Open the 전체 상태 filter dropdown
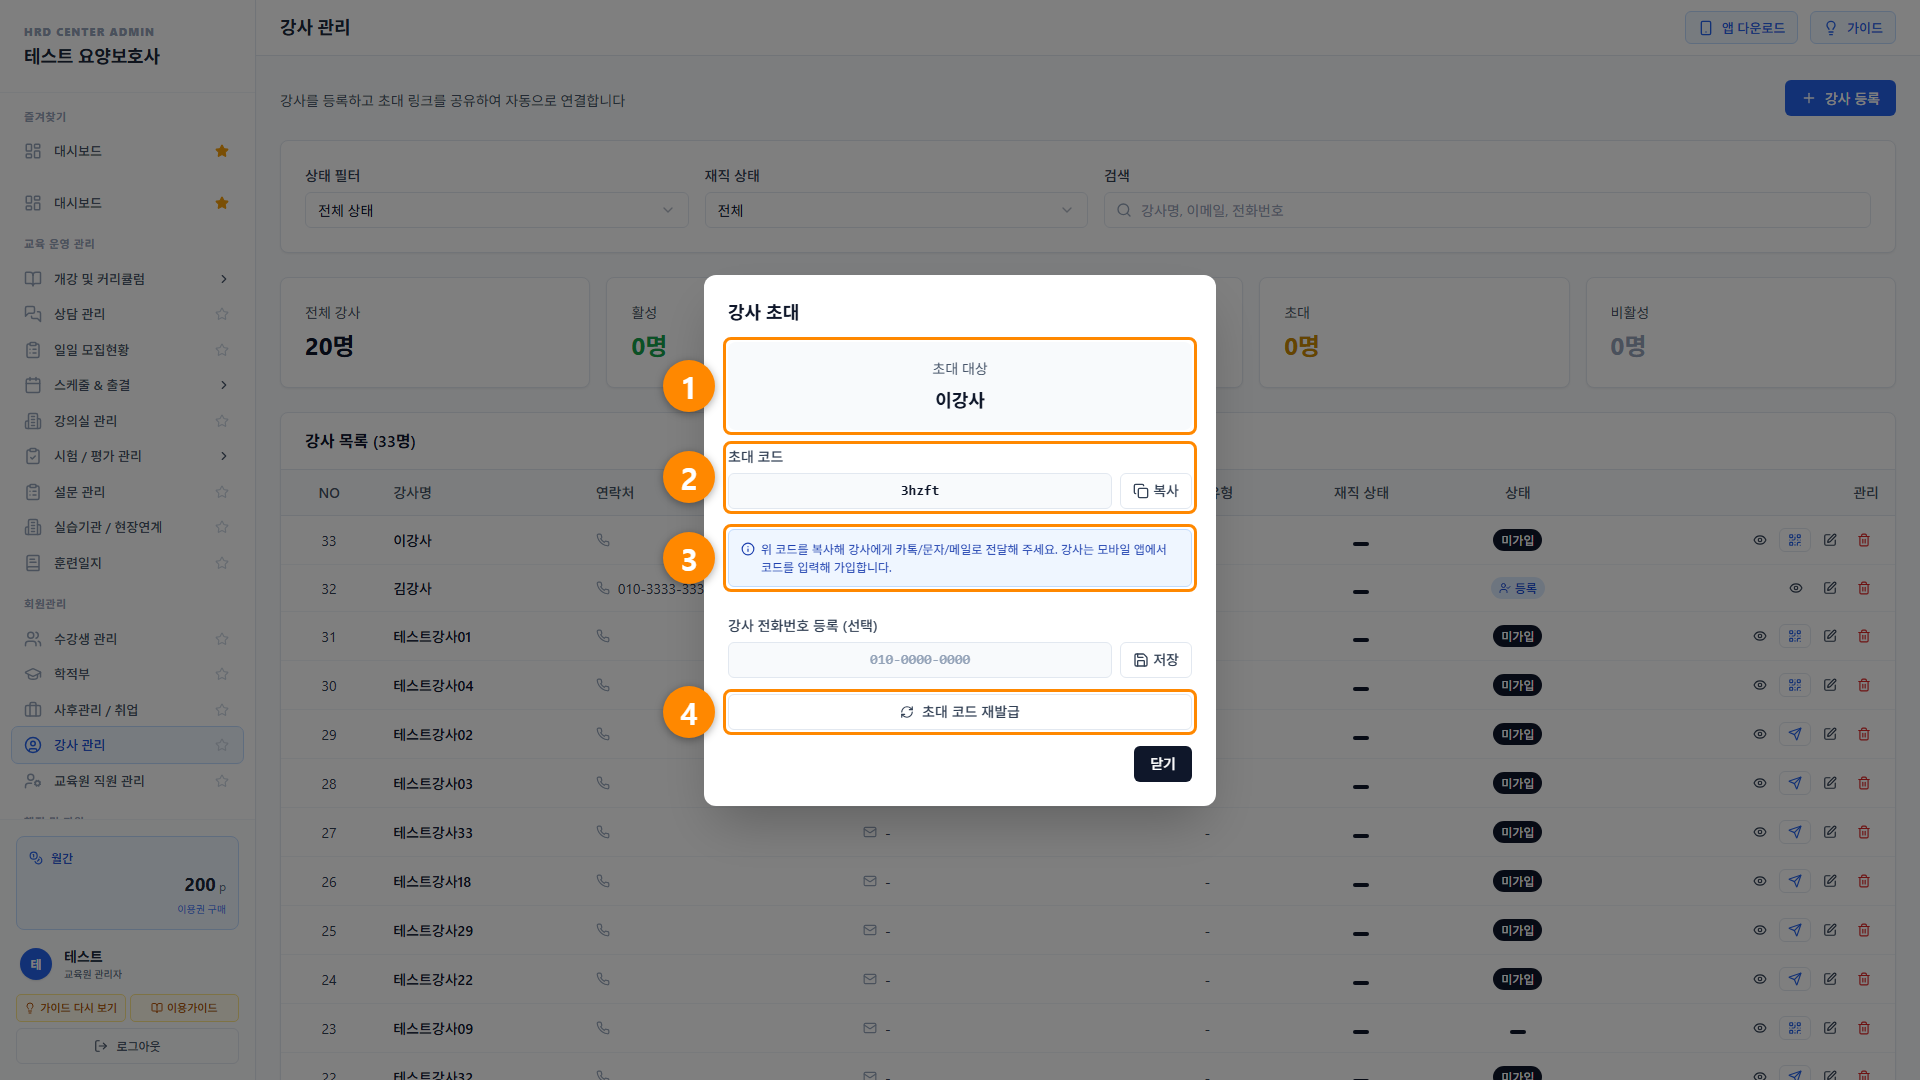This screenshot has width=1920, height=1080. pyautogui.click(x=496, y=210)
